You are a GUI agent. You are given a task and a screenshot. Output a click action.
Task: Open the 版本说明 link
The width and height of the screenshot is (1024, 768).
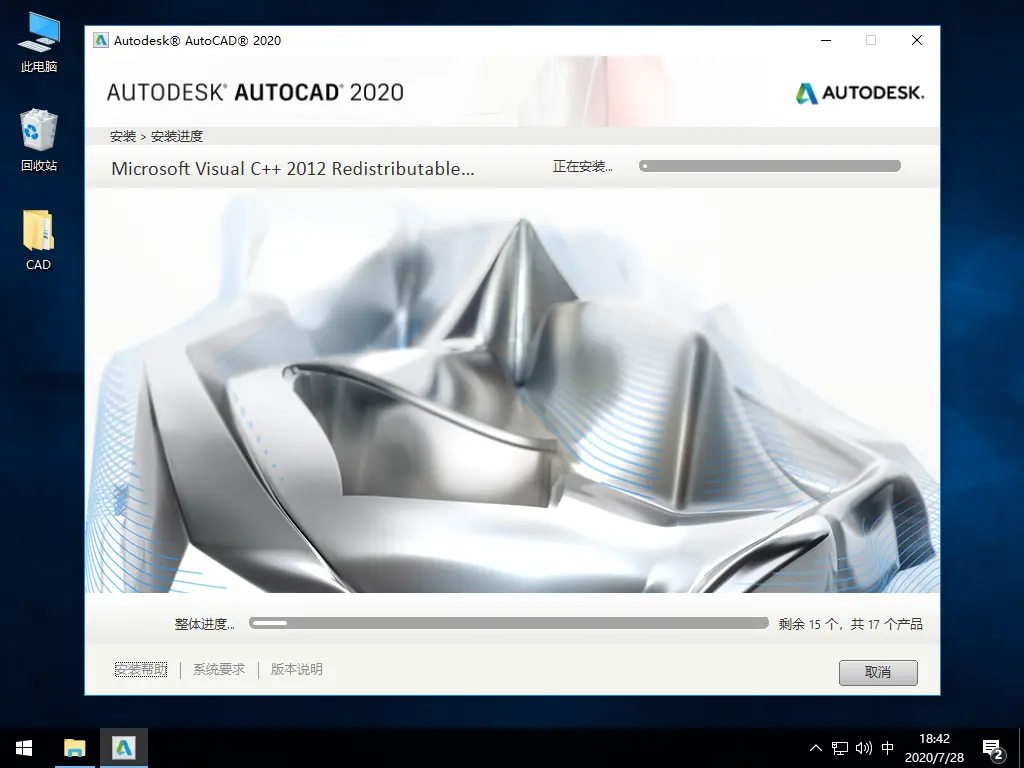296,669
